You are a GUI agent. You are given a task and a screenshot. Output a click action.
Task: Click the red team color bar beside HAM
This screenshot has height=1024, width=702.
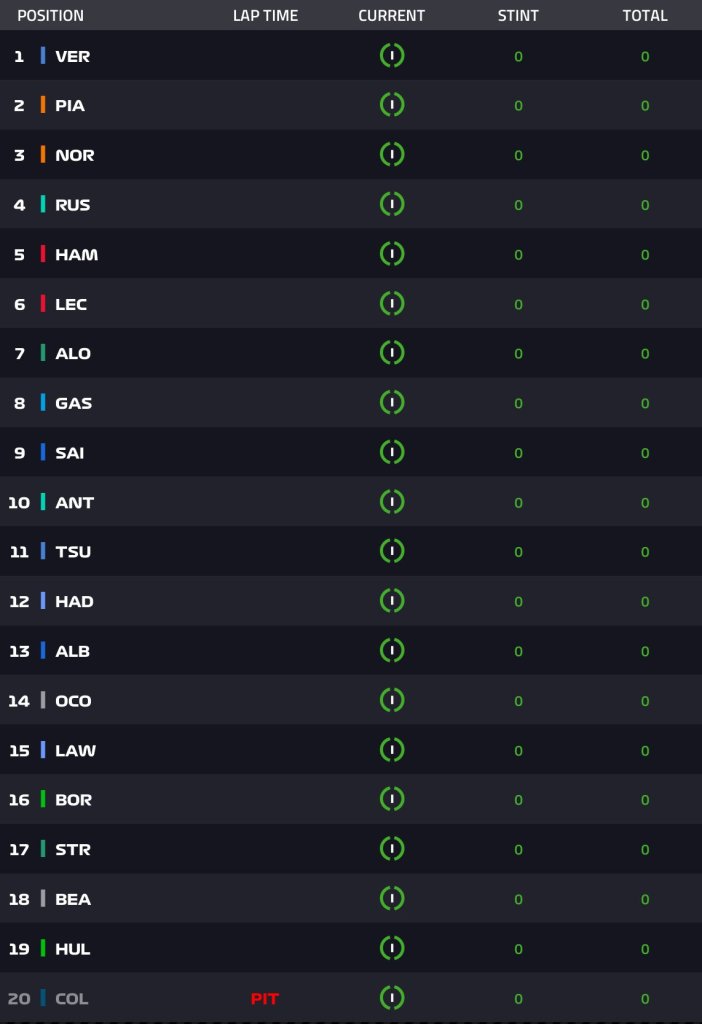point(42,253)
